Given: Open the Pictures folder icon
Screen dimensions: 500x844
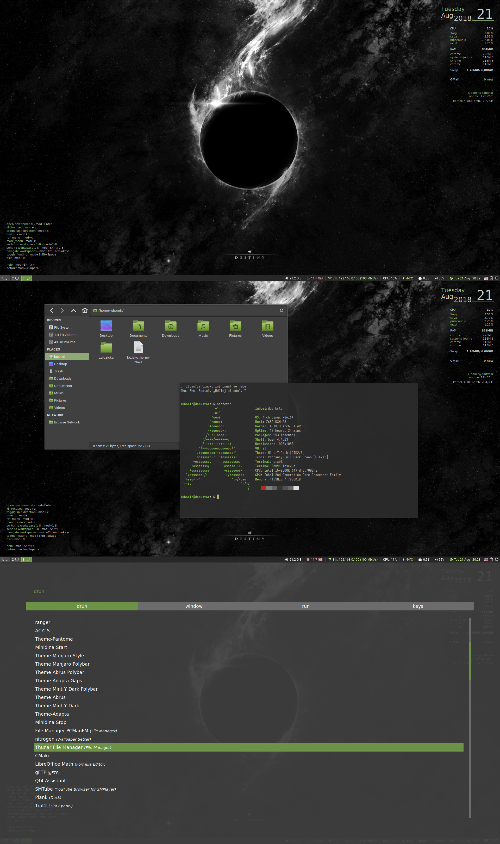Looking at the screenshot, I should 235,326.
